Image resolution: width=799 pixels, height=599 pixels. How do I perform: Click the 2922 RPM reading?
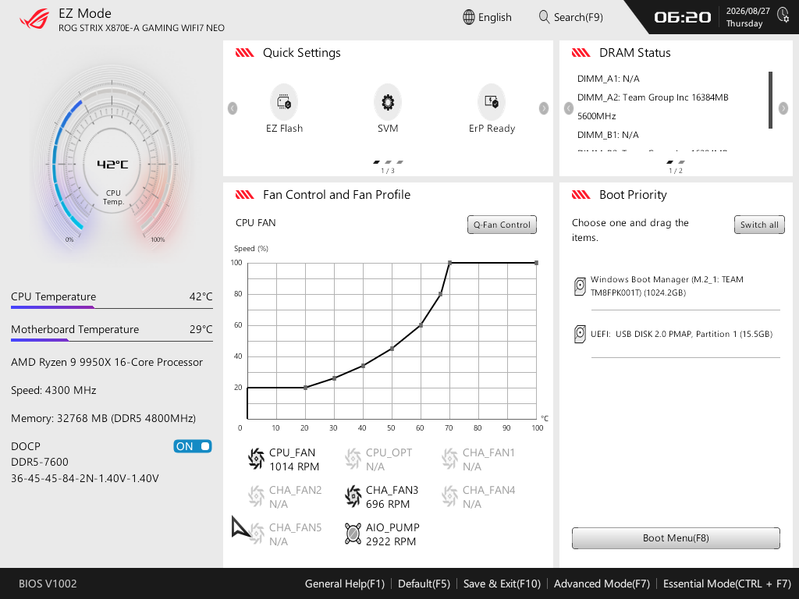[x=391, y=541]
